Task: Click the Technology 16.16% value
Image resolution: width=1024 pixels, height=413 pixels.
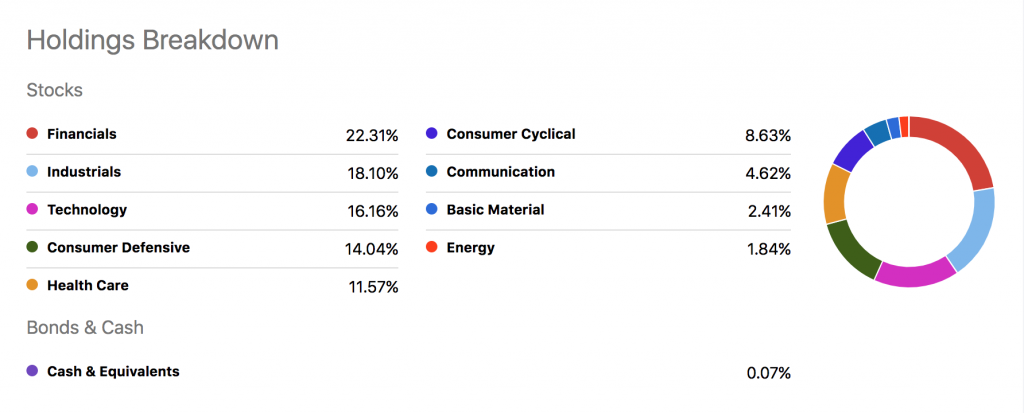Action: (x=372, y=212)
